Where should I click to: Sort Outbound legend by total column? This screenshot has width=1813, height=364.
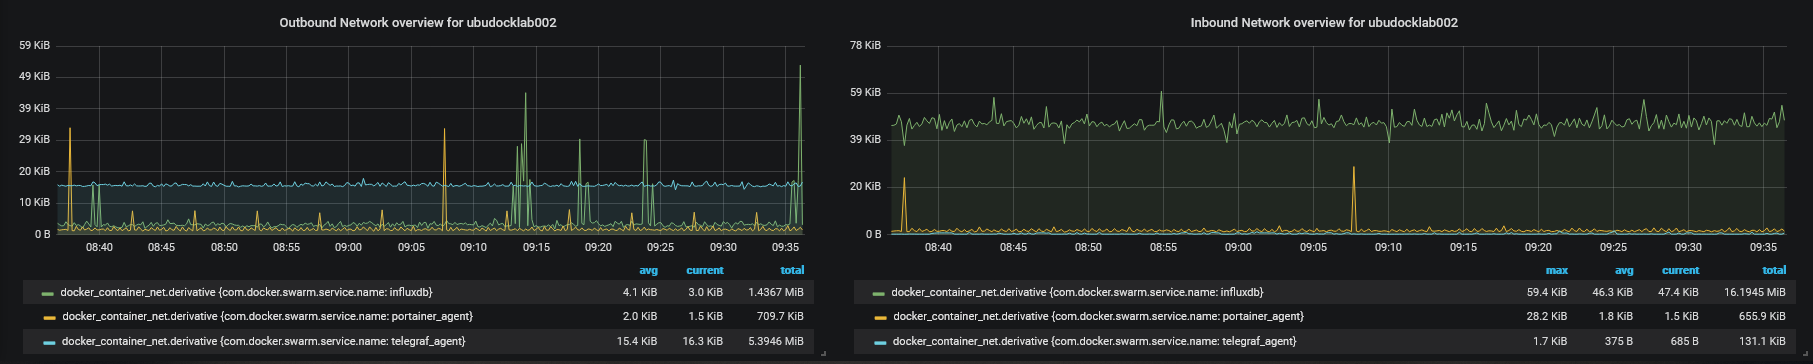click(x=792, y=270)
